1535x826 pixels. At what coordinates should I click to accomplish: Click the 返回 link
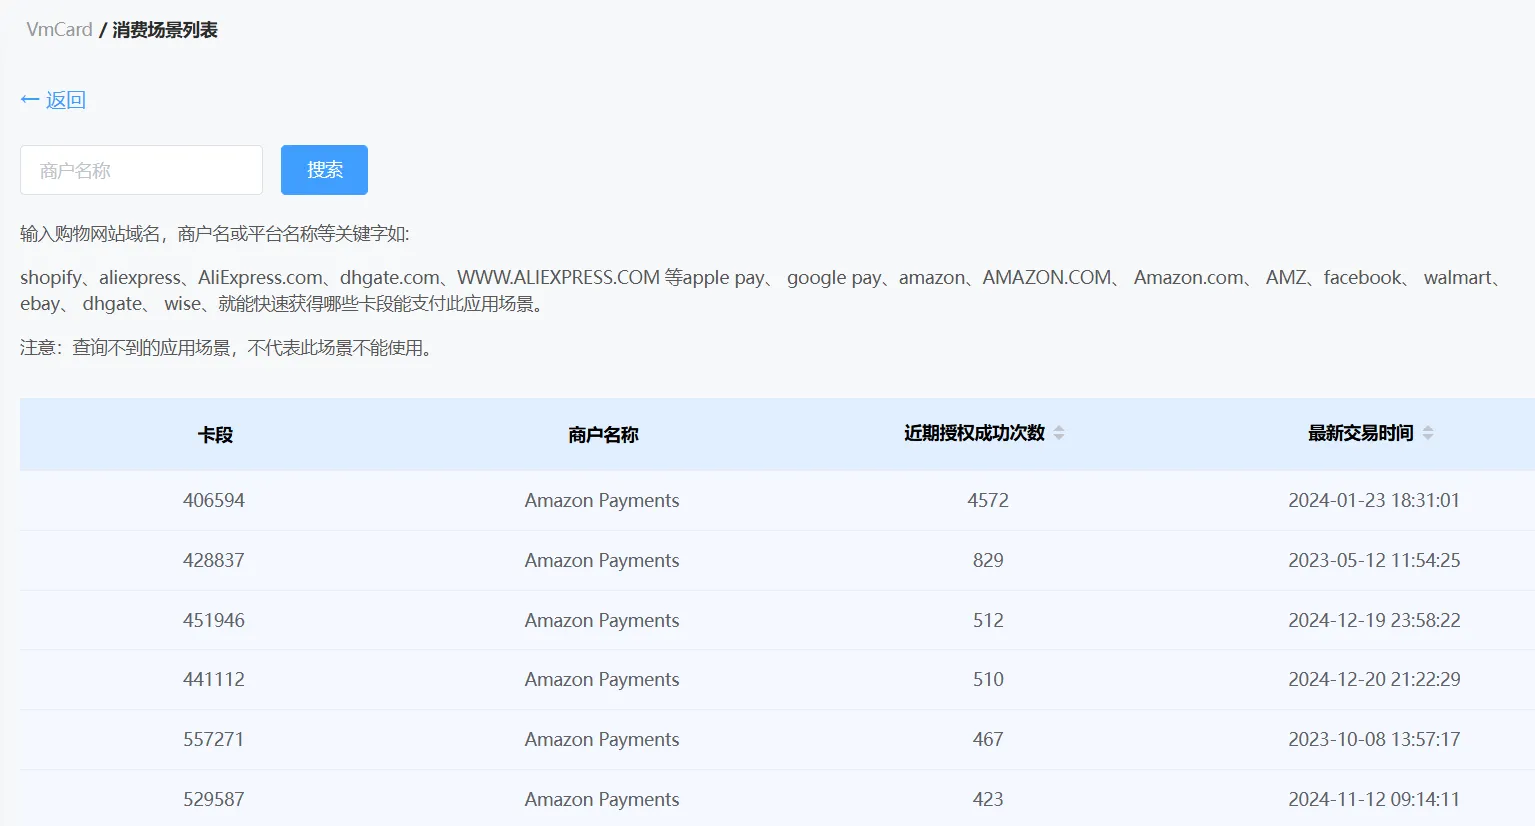[x=65, y=100]
